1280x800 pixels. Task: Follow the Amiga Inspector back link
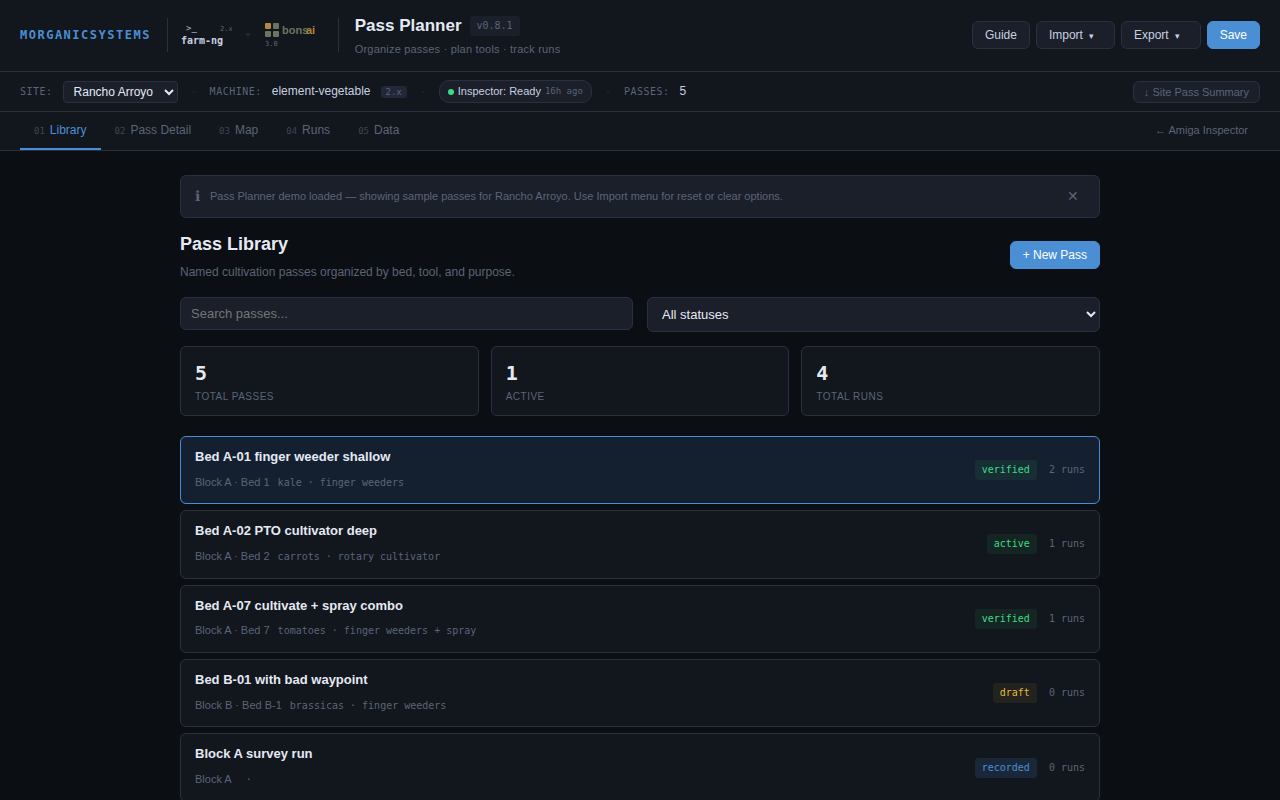click(1201, 130)
